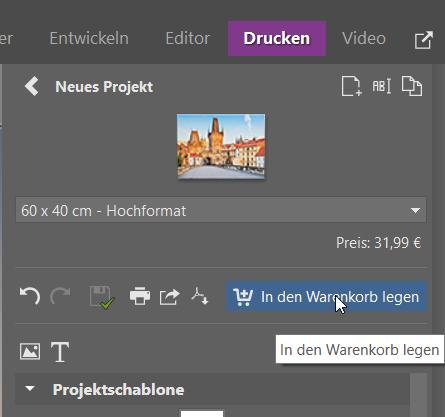Open the 60 x 40 cm Hochformat dropdown

tap(221, 210)
